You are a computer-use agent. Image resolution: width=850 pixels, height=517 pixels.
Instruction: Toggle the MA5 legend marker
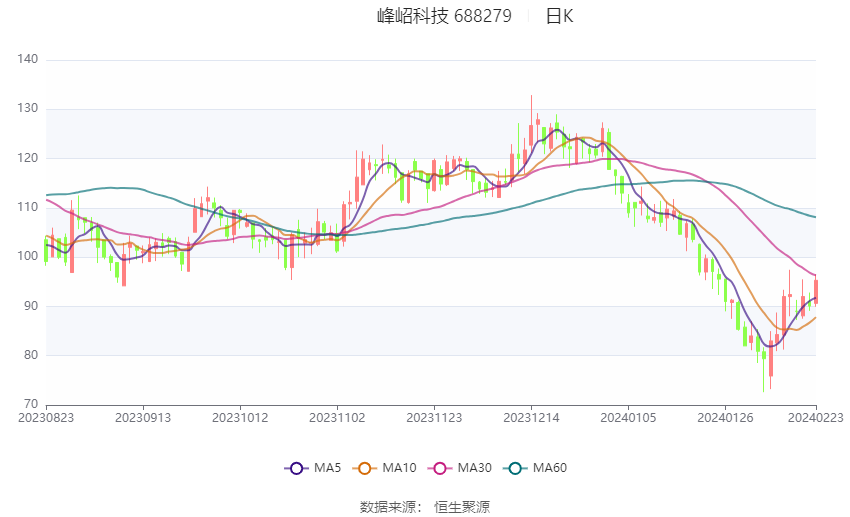tap(296, 468)
